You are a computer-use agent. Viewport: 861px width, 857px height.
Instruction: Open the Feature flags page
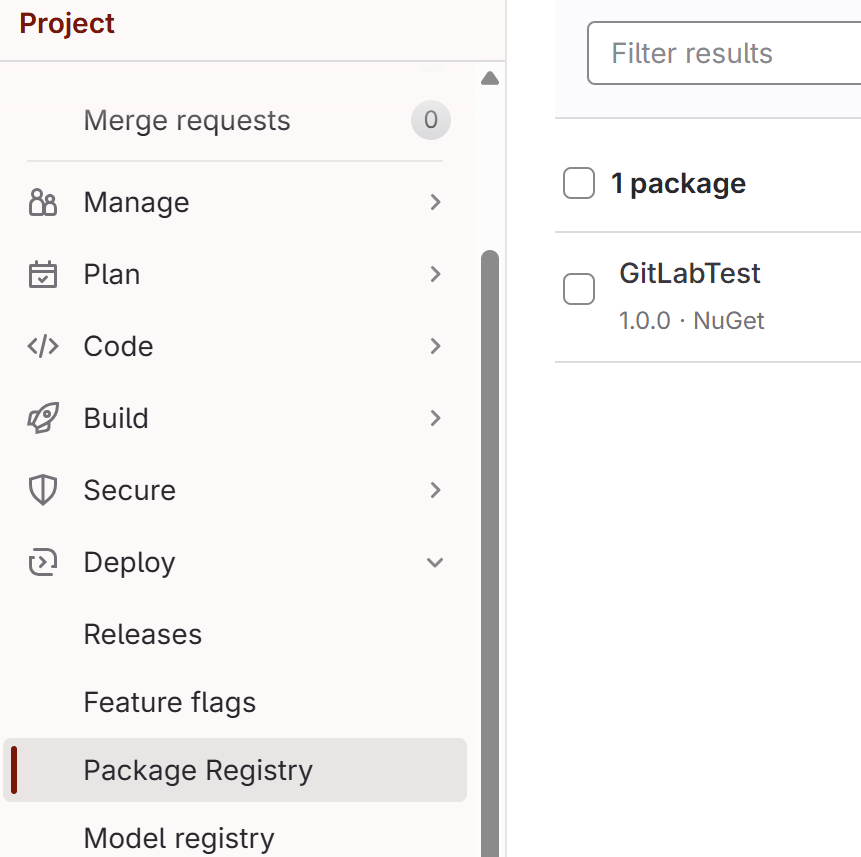169,701
